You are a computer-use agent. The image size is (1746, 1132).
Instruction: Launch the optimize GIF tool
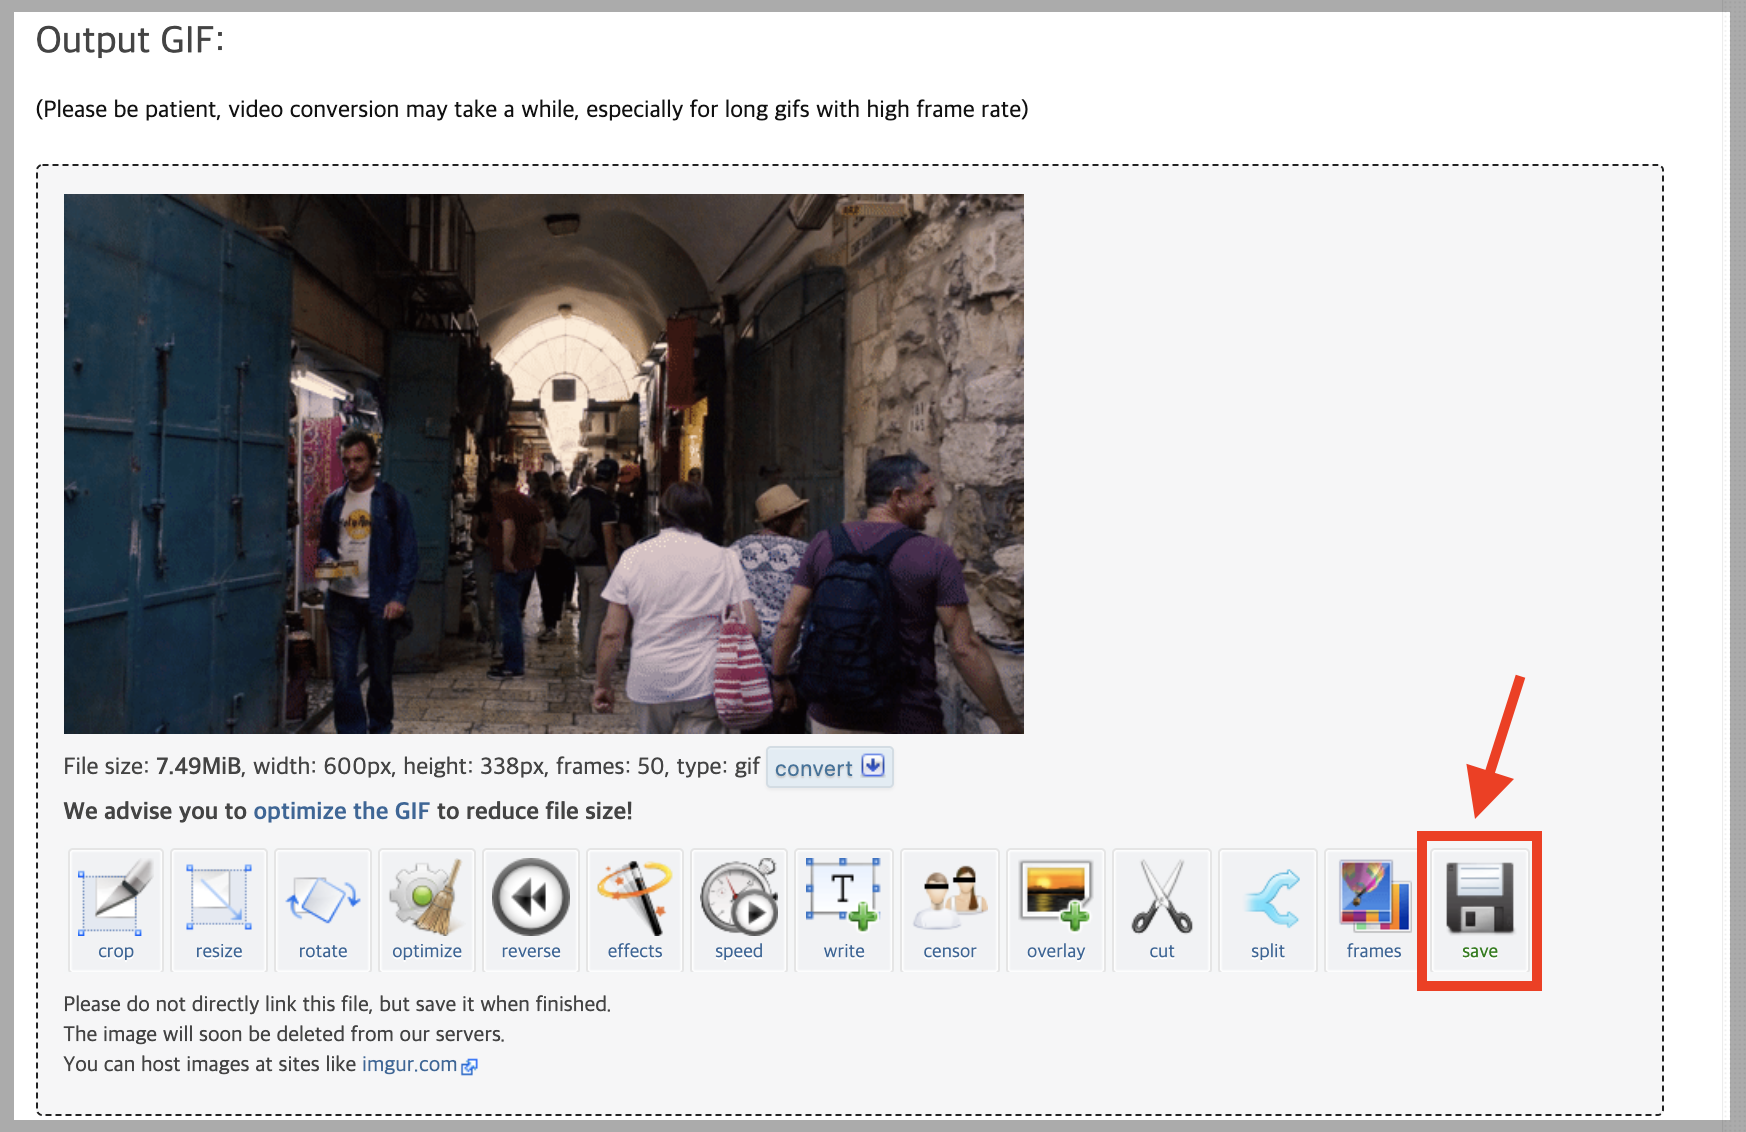point(427,910)
